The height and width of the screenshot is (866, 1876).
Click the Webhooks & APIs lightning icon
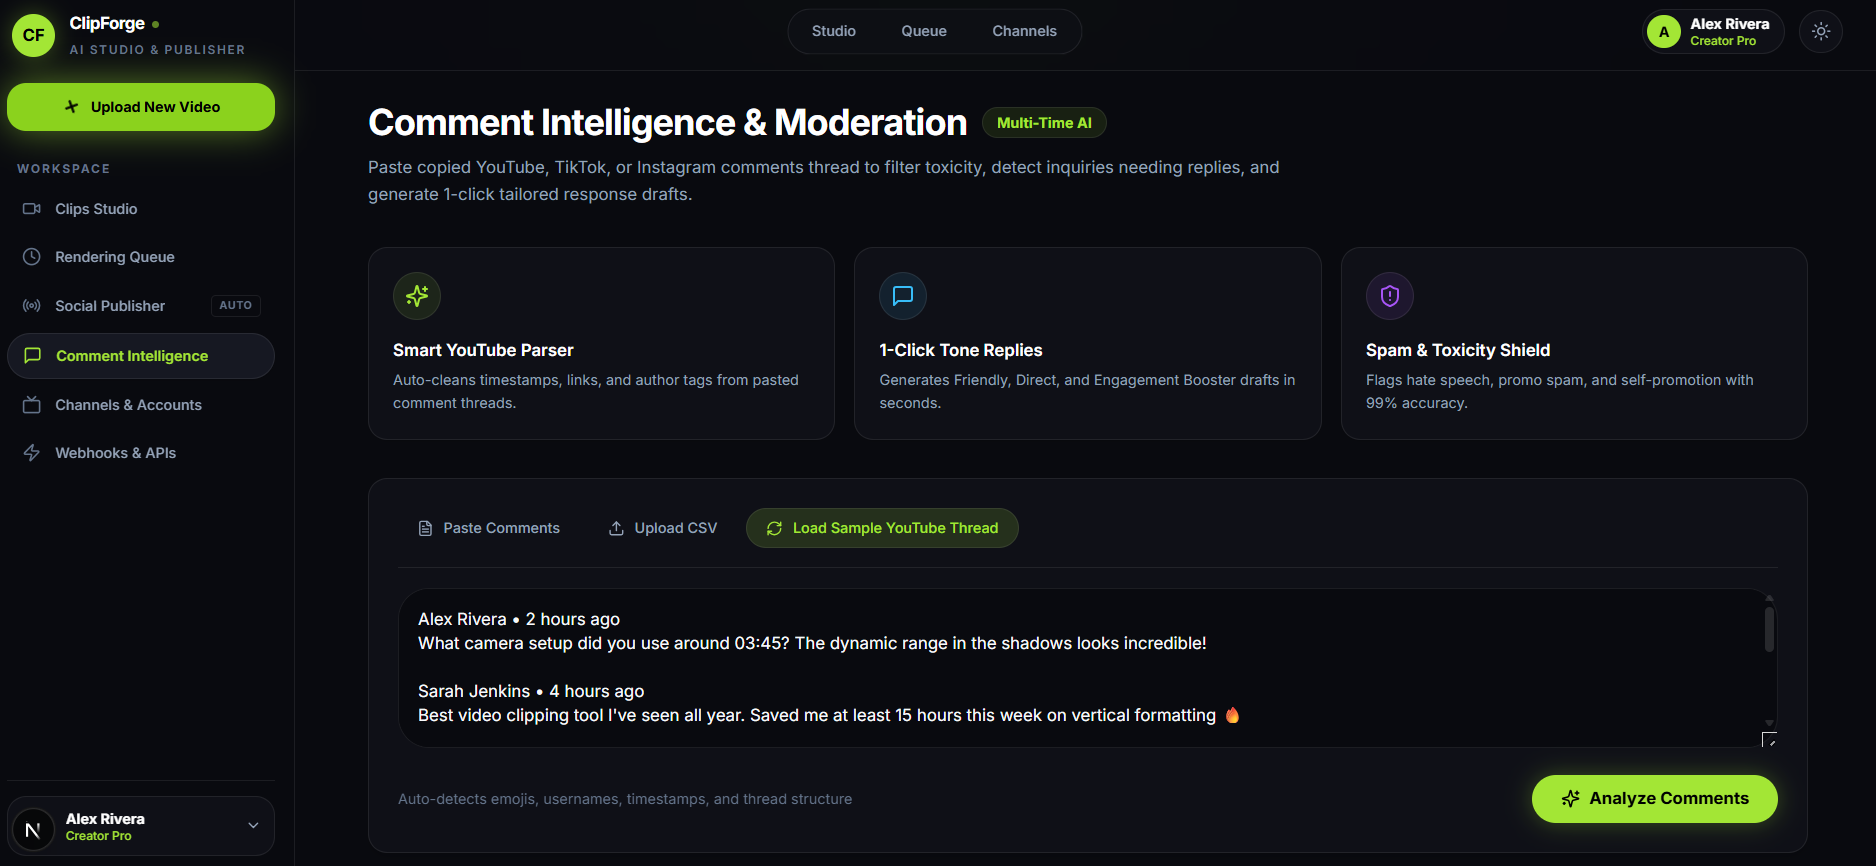click(32, 453)
